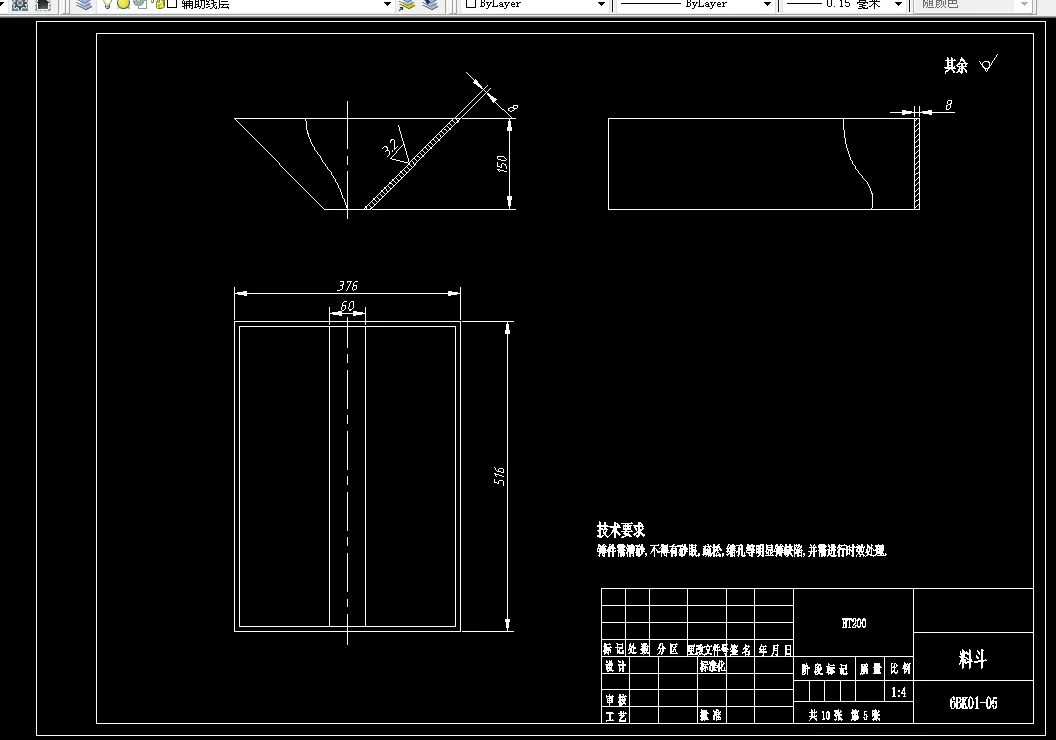Select the 8 dimension above the side view
The image size is (1056, 740).
[949, 104]
